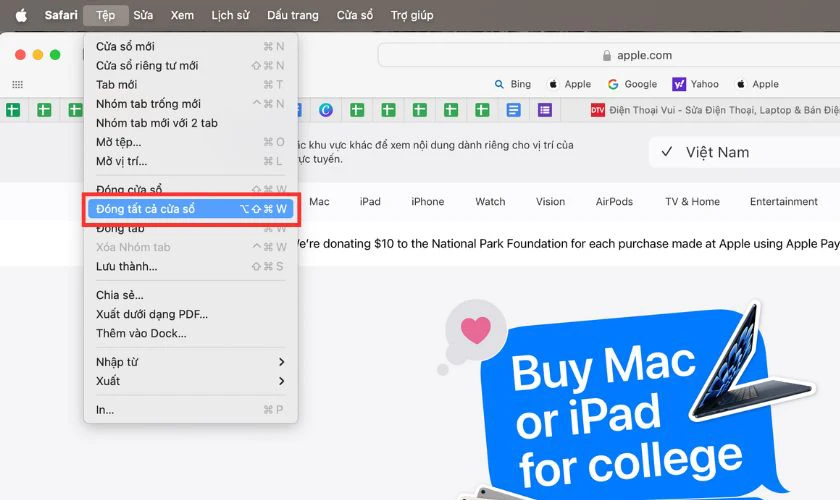Screen dimensions: 840x500
Task: Open the Apple logo system menu
Action: point(21,15)
